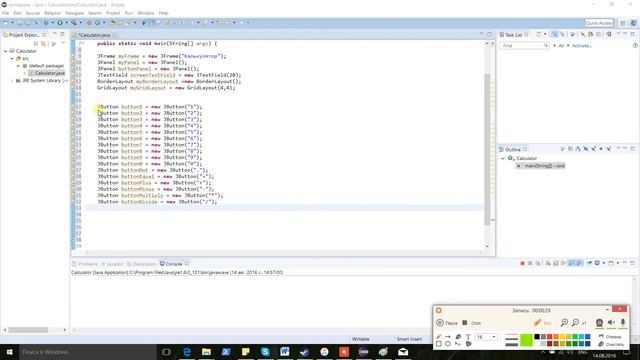Click the Очистить clear button
This screenshot has height=360, width=640.
[x=611, y=344]
